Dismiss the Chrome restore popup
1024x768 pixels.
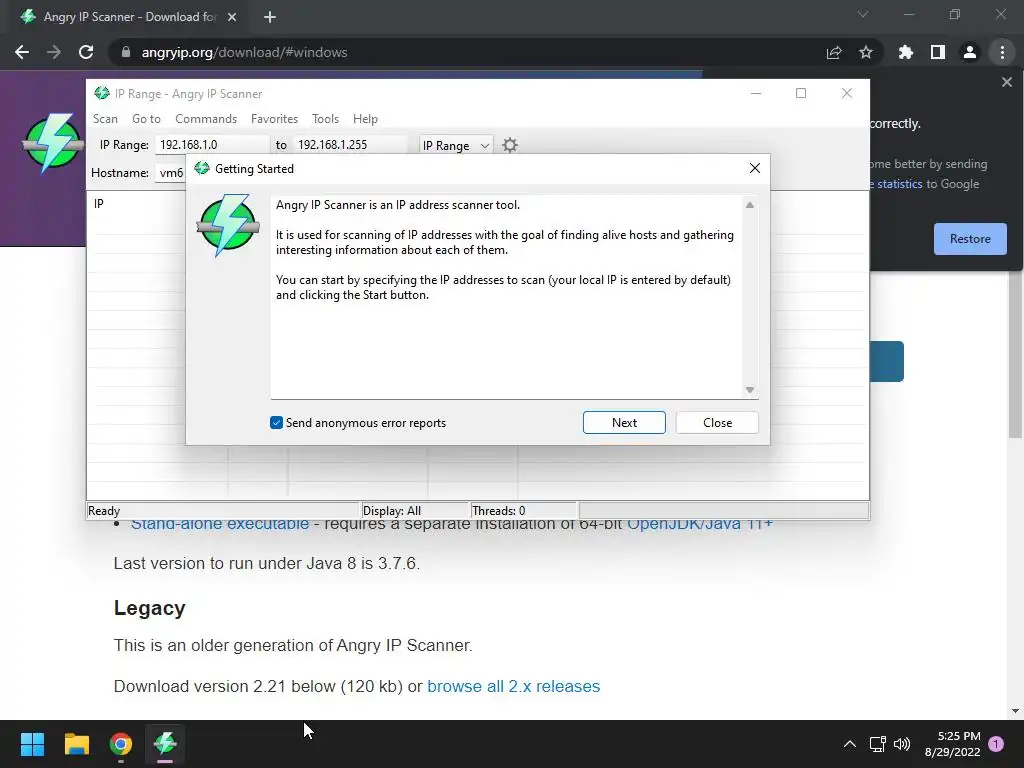(x=1007, y=82)
